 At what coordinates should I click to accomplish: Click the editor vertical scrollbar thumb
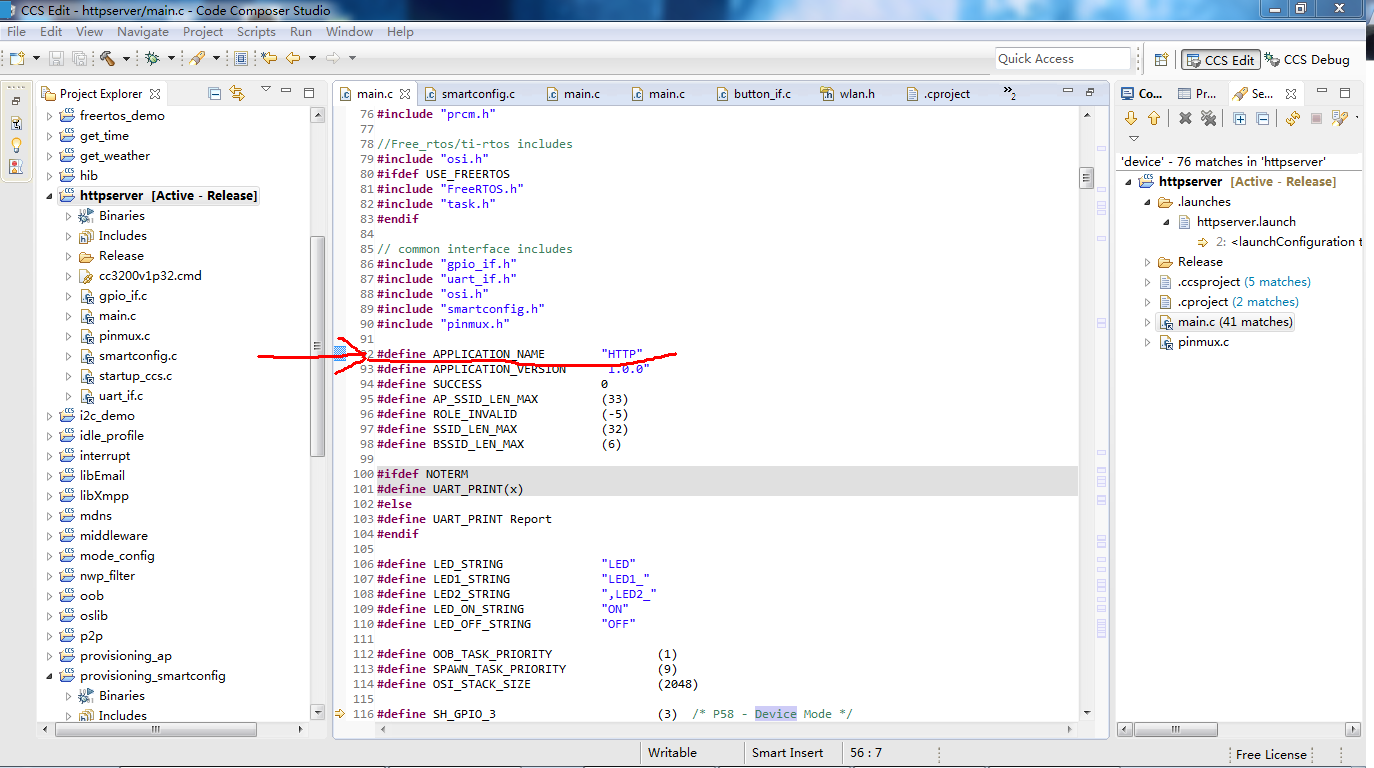pyautogui.click(x=1086, y=179)
